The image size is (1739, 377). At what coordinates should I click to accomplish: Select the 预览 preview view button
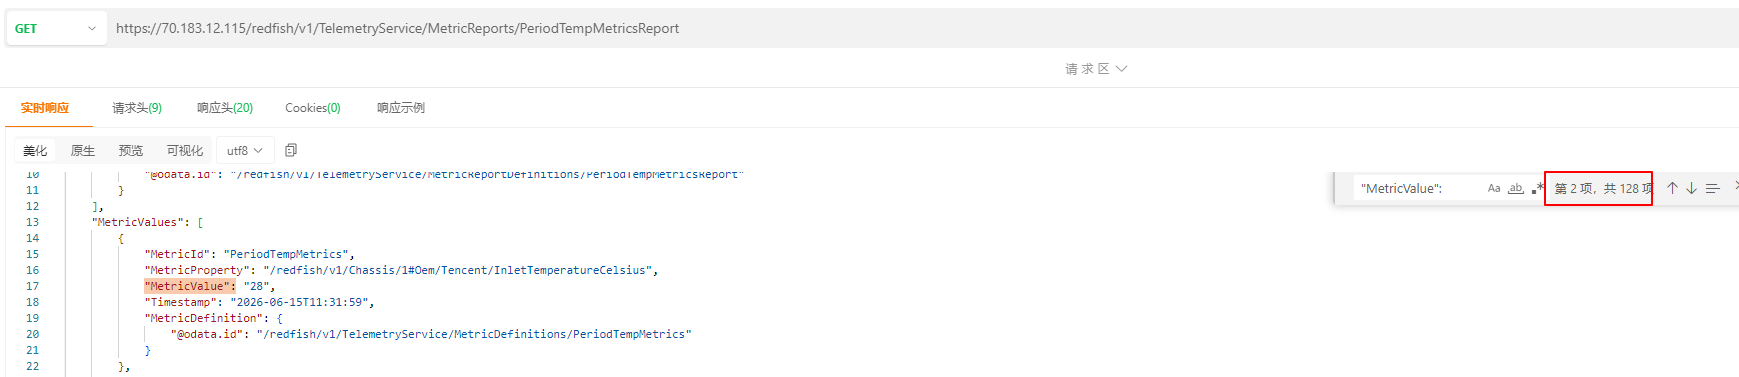pos(131,151)
